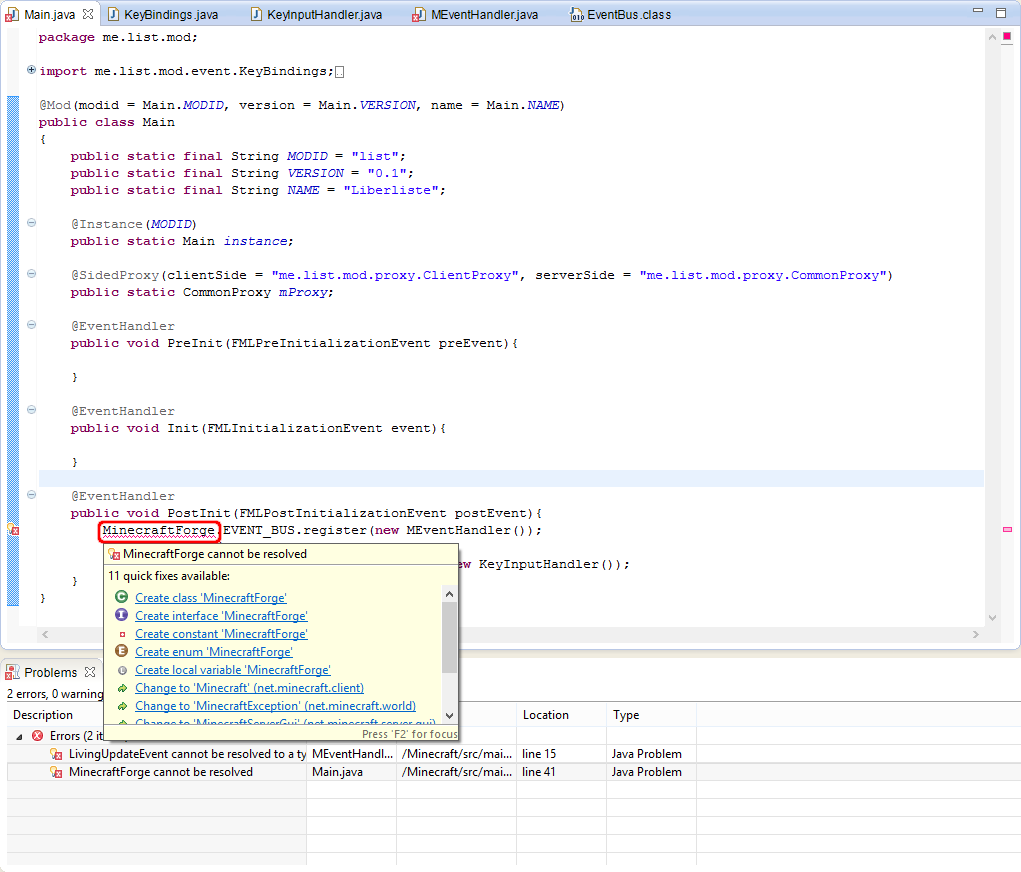Collapse the @SidedProxy field fold marker
The image size is (1021, 872).
31,274
